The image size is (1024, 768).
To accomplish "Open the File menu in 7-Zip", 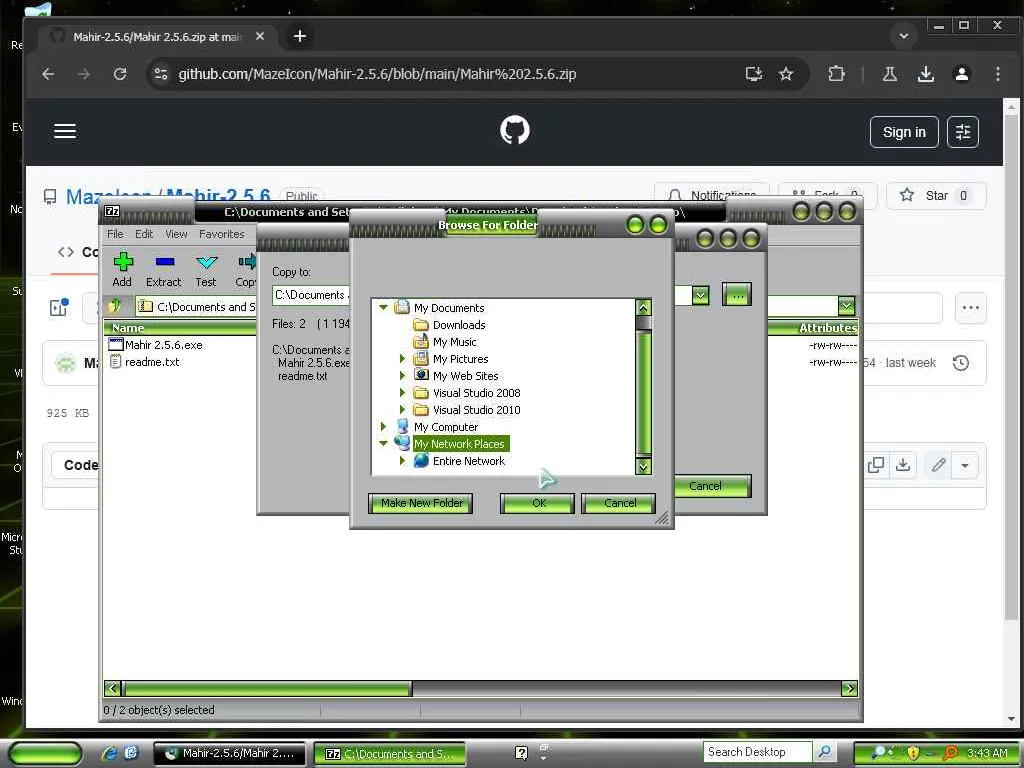I will (115, 234).
